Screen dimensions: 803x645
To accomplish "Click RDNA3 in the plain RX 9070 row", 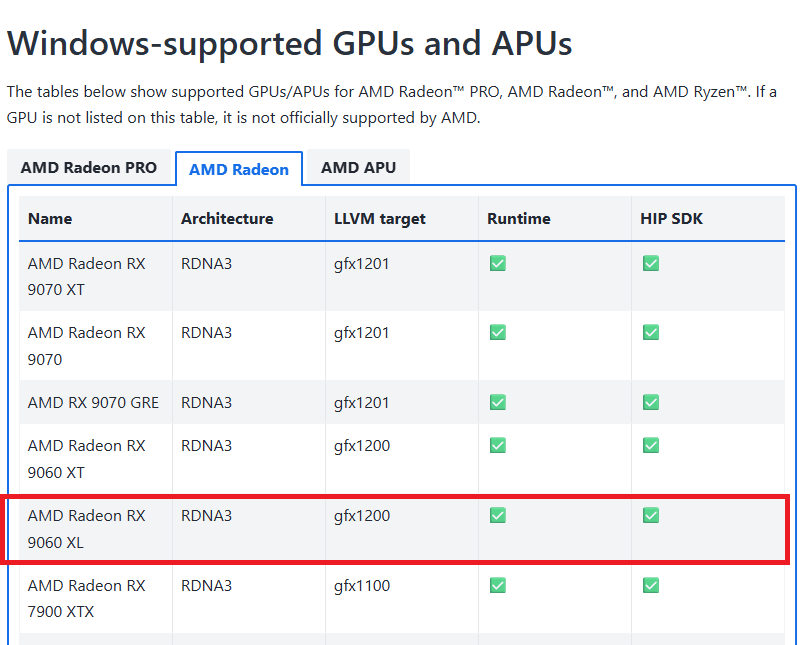I will click(206, 333).
